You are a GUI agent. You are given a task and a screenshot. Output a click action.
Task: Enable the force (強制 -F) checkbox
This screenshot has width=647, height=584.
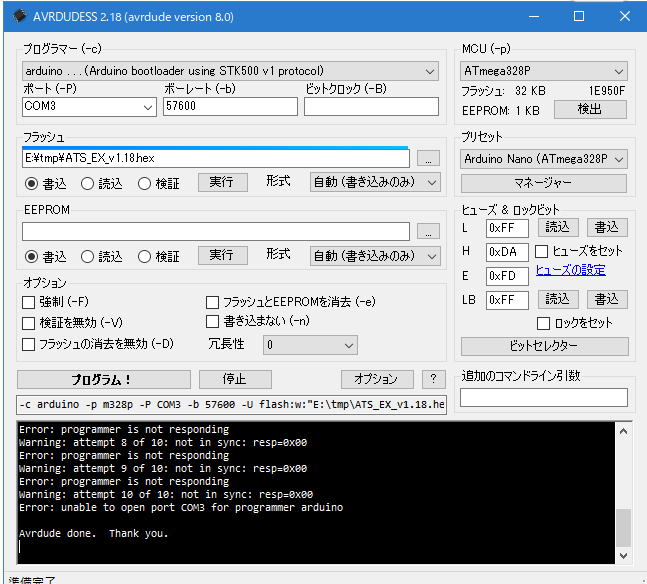click(x=29, y=302)
